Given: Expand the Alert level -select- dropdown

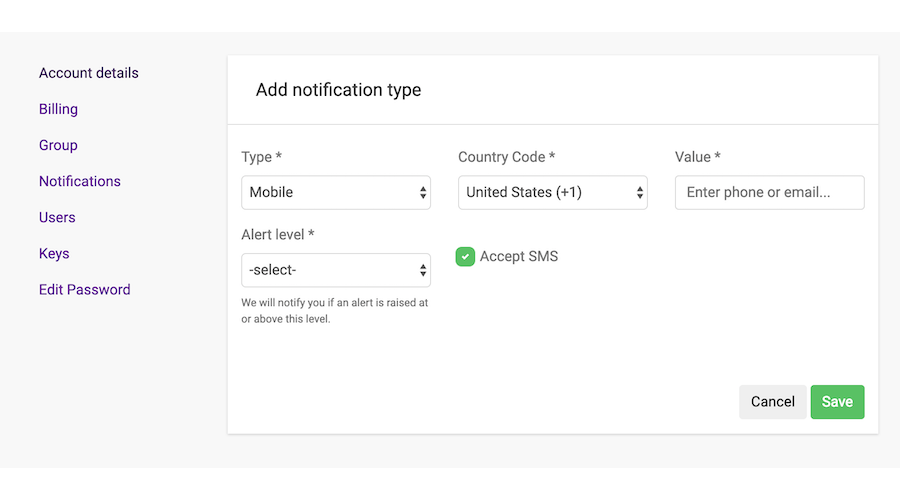Looking at the screenshot, I should point(336,270).
